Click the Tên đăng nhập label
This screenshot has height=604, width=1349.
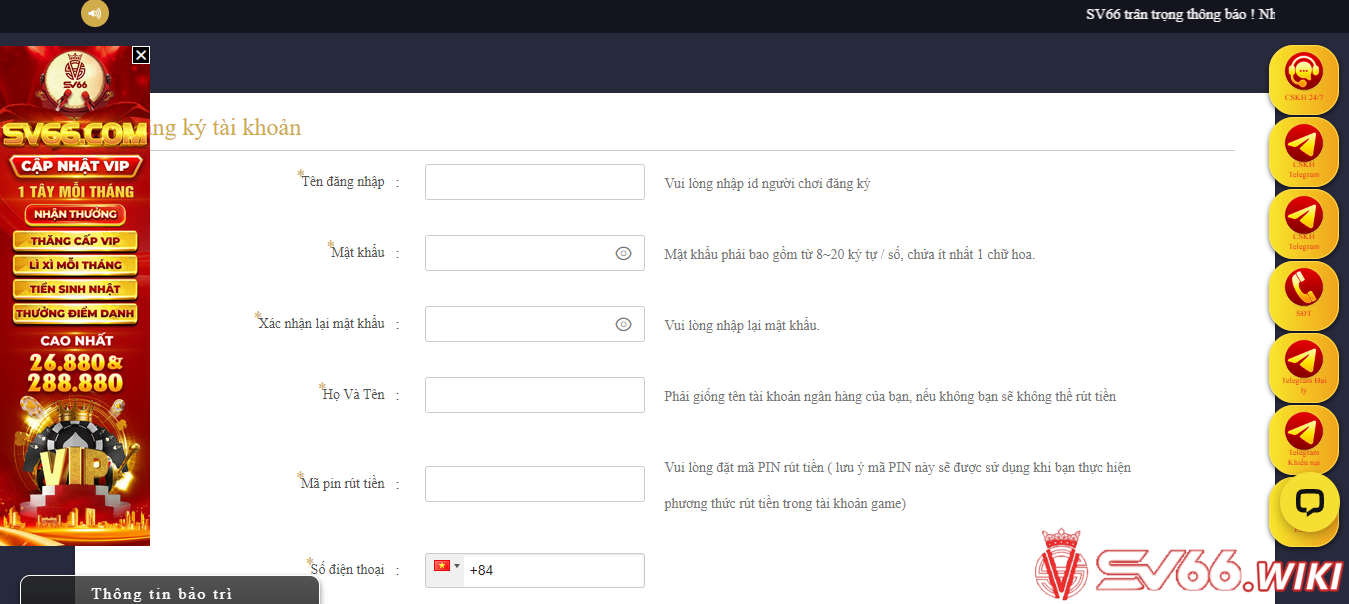click(x=343, y=181)
